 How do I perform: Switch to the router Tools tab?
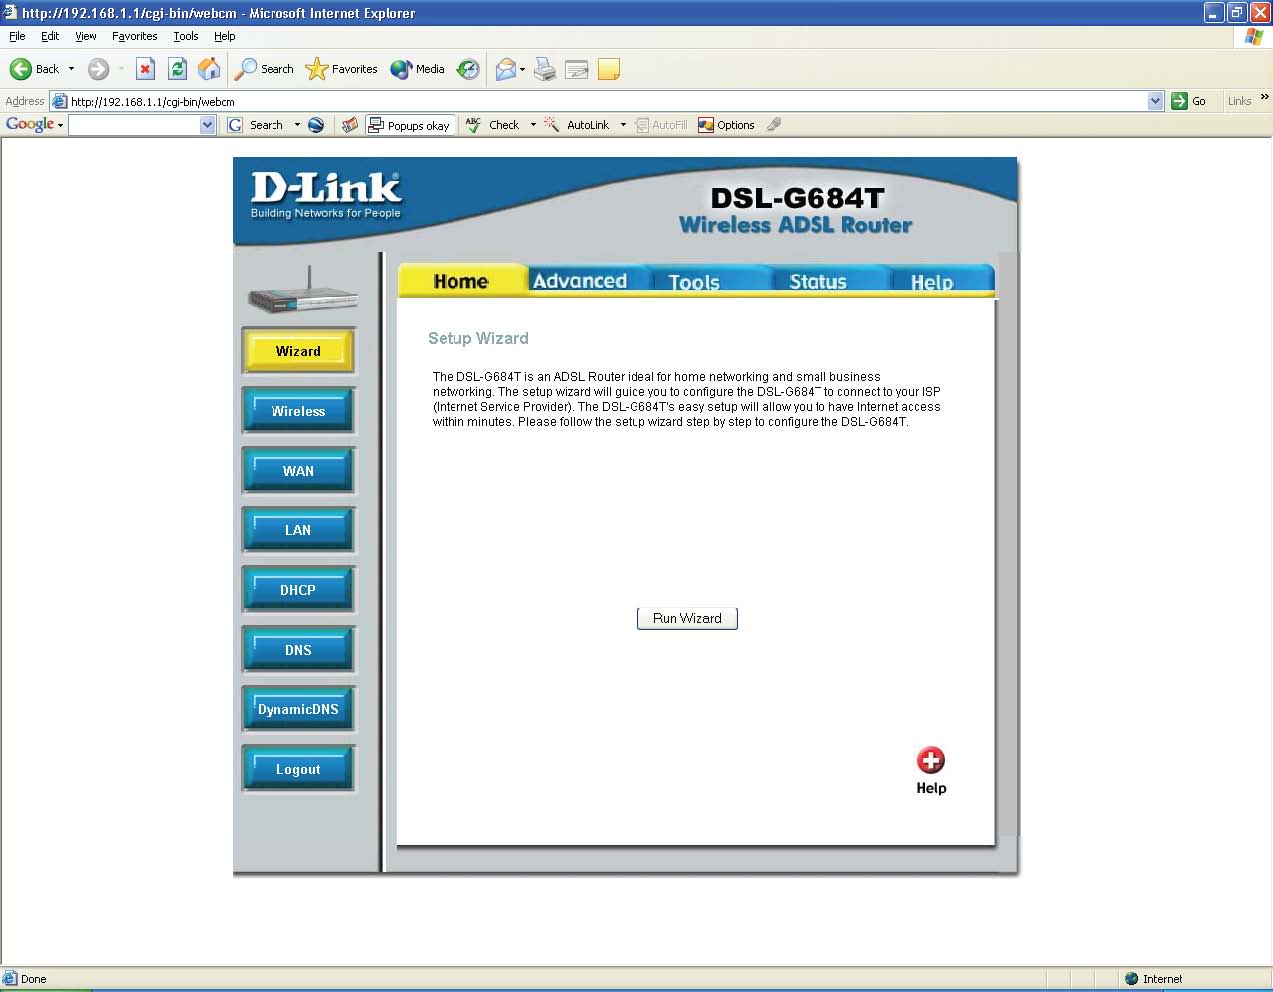pos(694,282)
